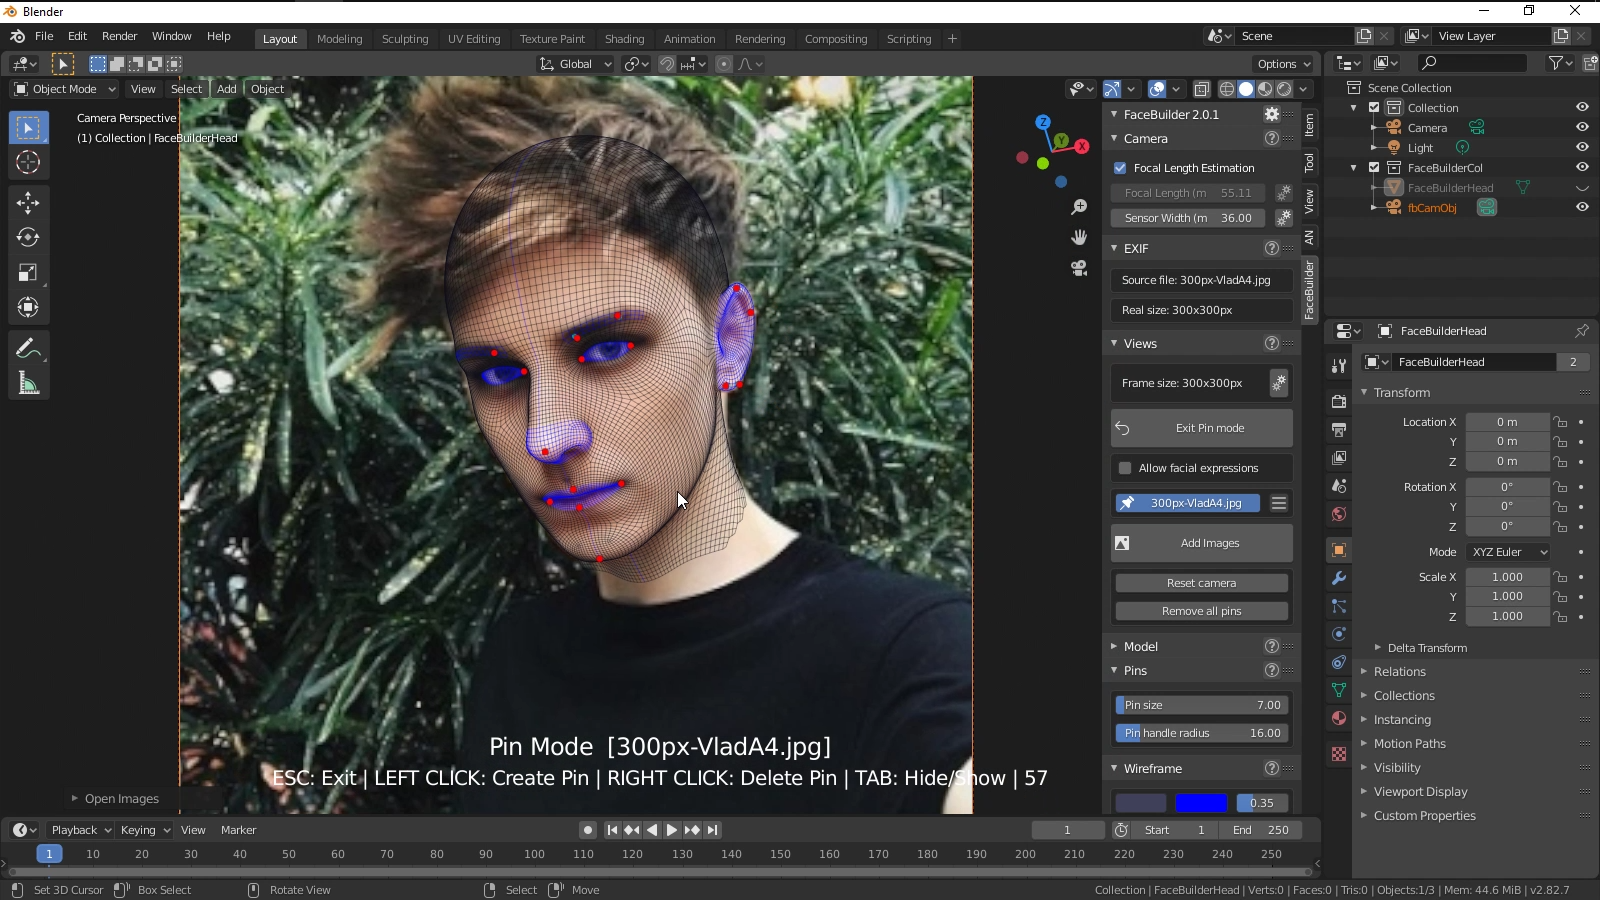Choose the Rotate tool in toolbar
Image resolution: width=1600 pixels, height=900 pixels.
28,238
